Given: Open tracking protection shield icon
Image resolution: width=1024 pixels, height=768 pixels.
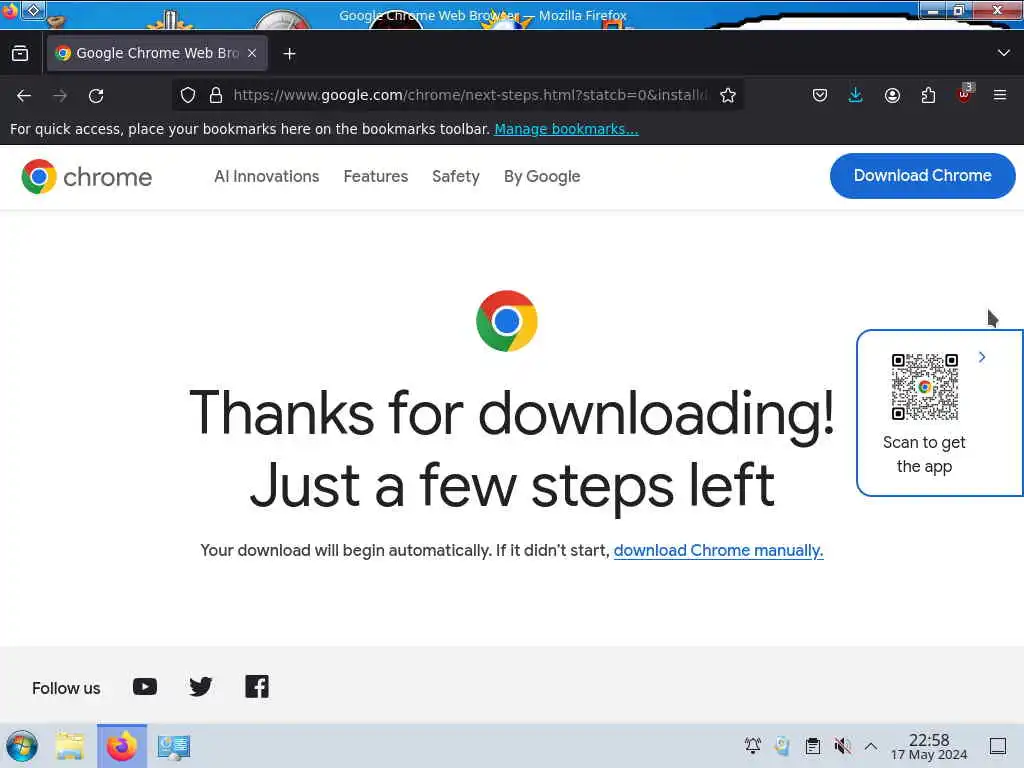Looking at the screenshot, I should pos(188,95).
